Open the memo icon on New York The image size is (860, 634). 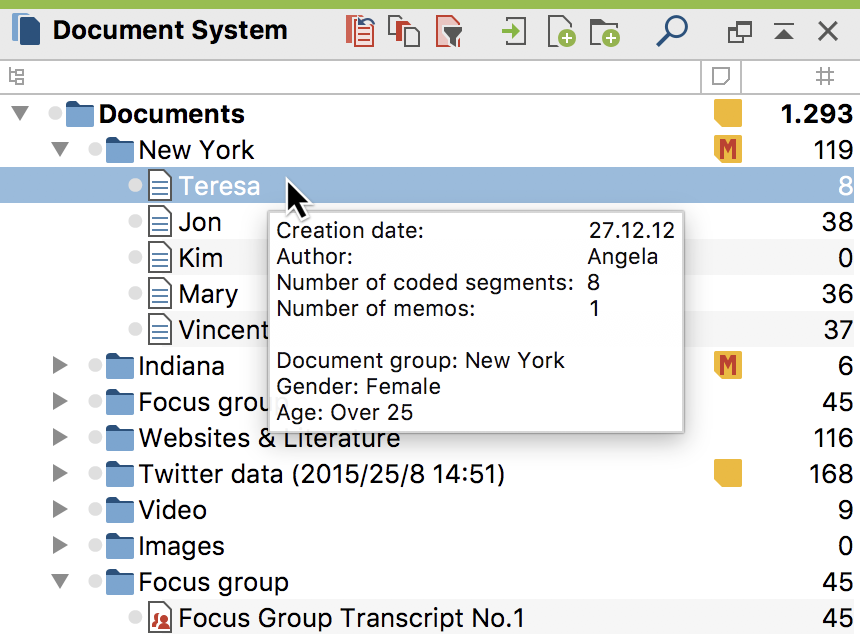pyautogui.click(x=728, y=150)
